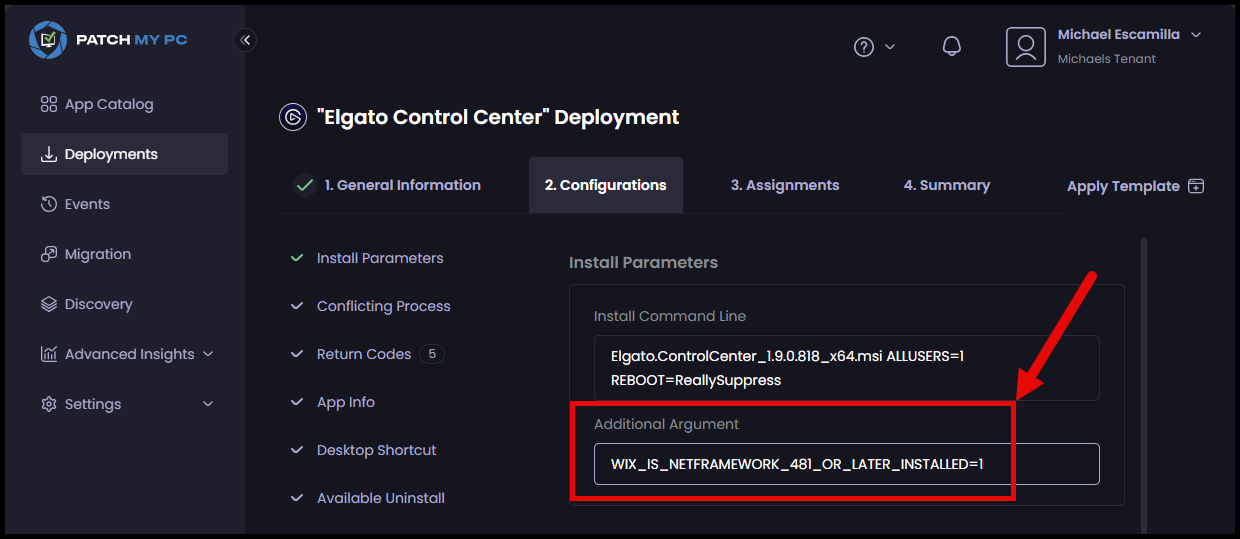Screen dimensions: 1240x539
Task: Switch to 1. General Information tab
Action: pyautogui.click(x=388, y=185)
